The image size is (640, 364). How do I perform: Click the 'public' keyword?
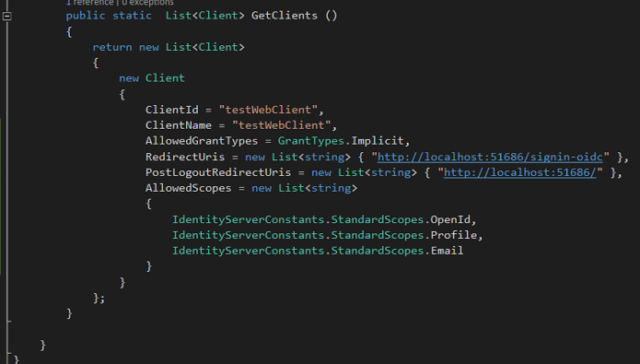(x=86, y=16)
